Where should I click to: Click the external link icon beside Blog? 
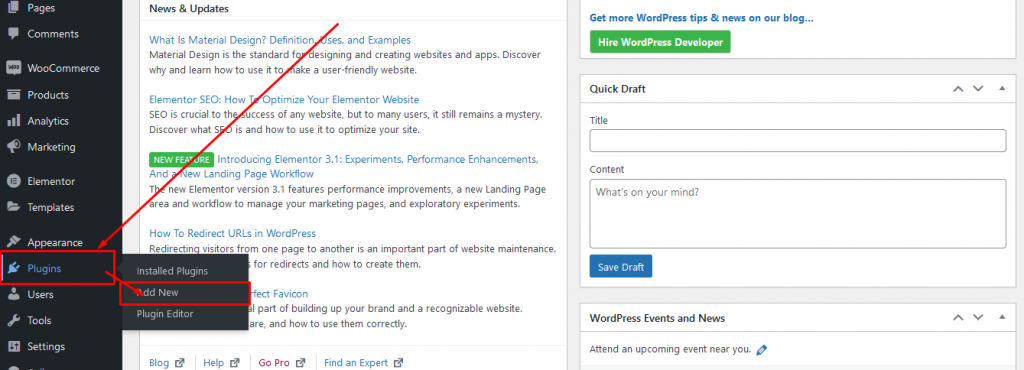(x=180, y=363)
